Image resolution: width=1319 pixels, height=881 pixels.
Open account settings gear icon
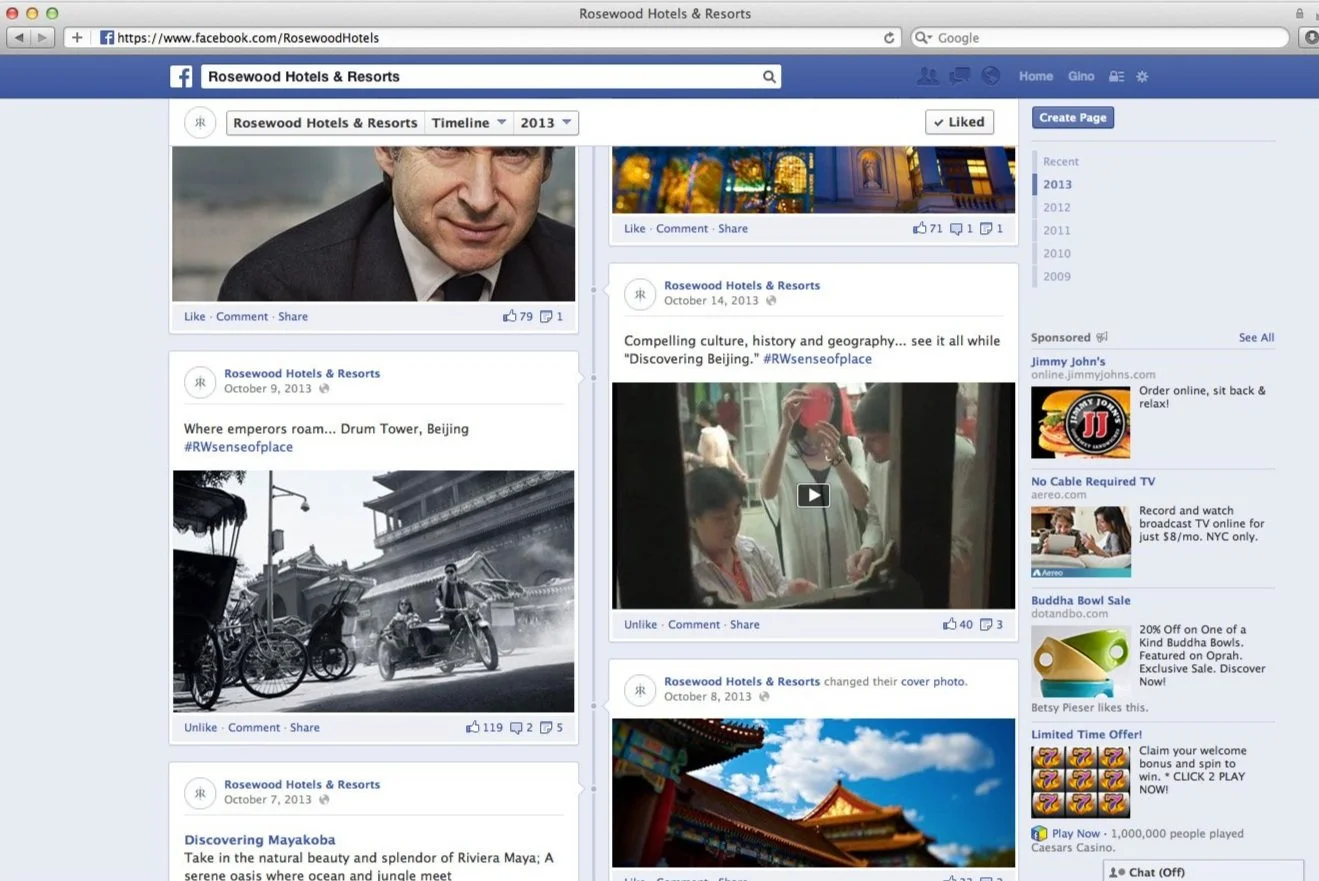point(1142,76)
